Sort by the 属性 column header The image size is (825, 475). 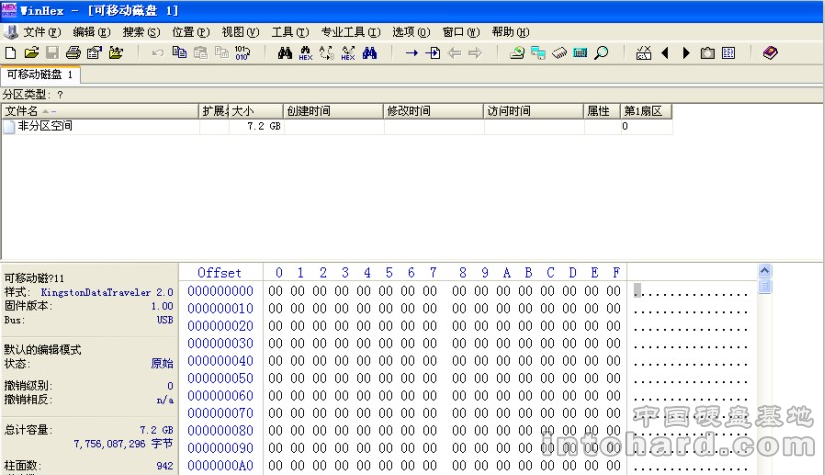[602, 111]
